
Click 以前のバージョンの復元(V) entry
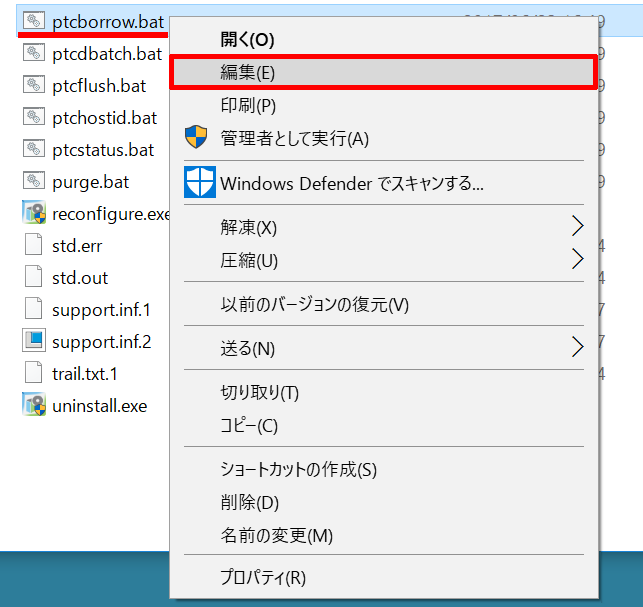314,304
